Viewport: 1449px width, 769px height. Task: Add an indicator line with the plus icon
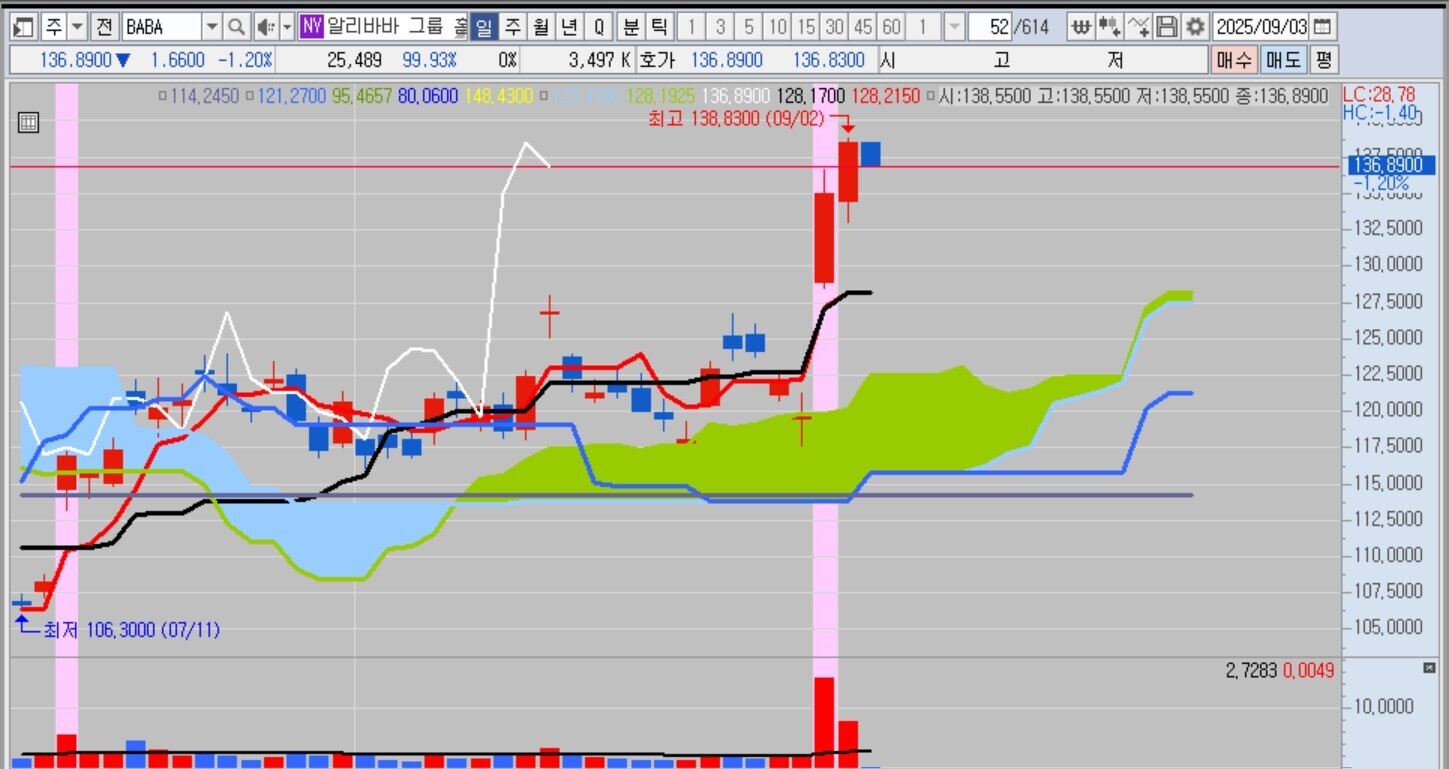click(1138, 26)
